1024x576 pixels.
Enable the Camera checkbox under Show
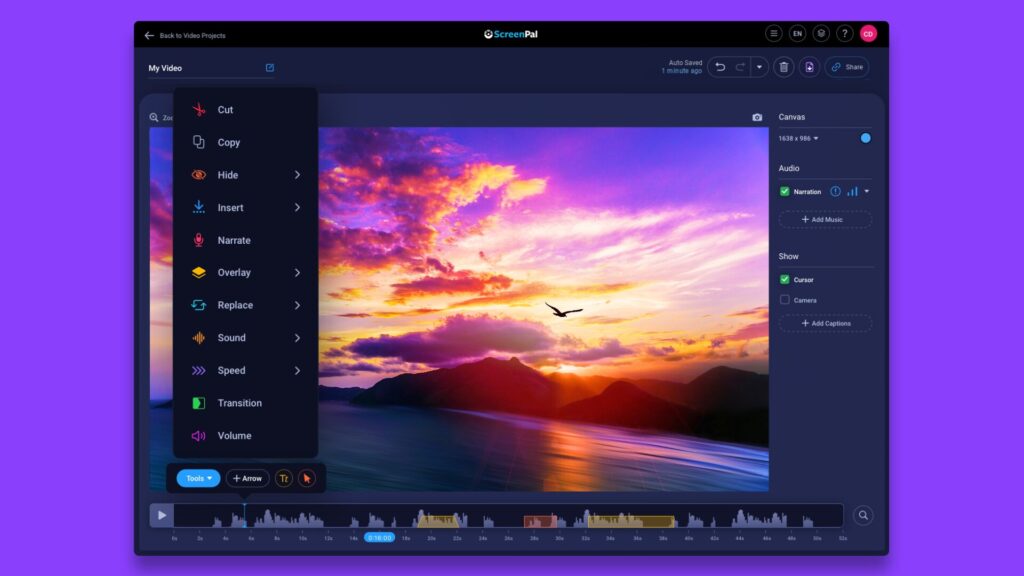point(784,301)
